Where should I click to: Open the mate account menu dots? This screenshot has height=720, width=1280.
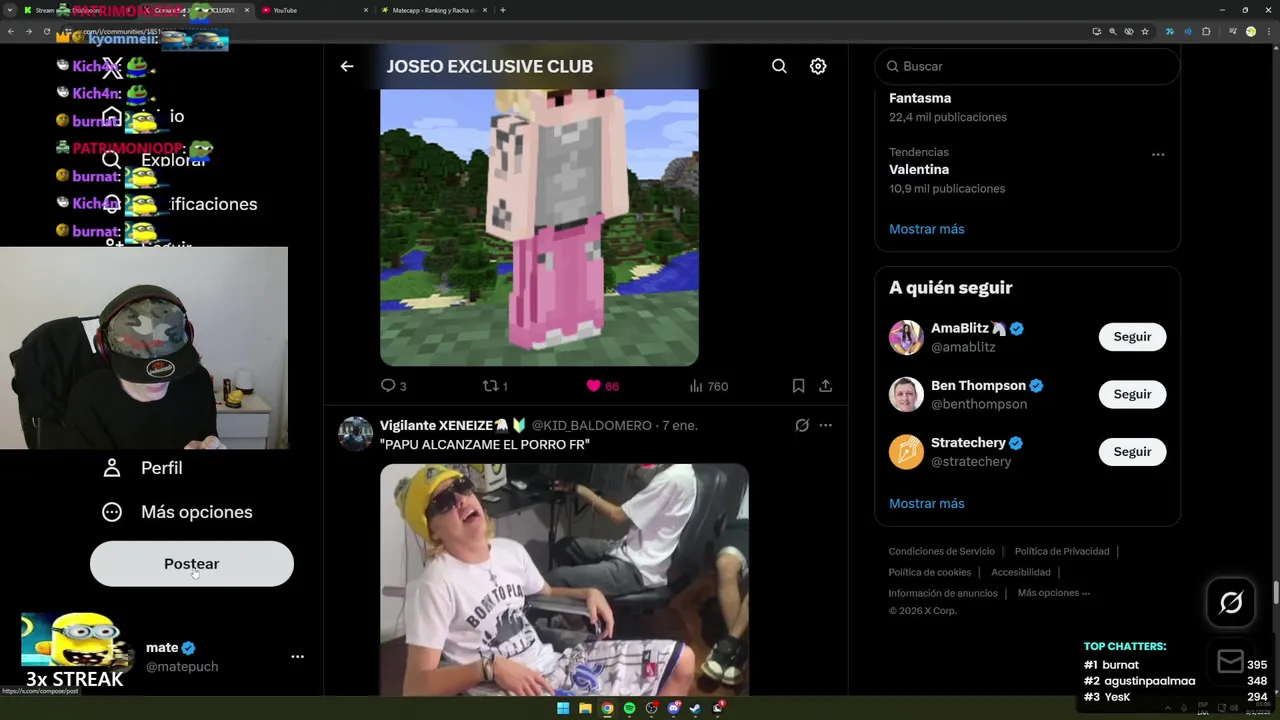pos(297,657)
